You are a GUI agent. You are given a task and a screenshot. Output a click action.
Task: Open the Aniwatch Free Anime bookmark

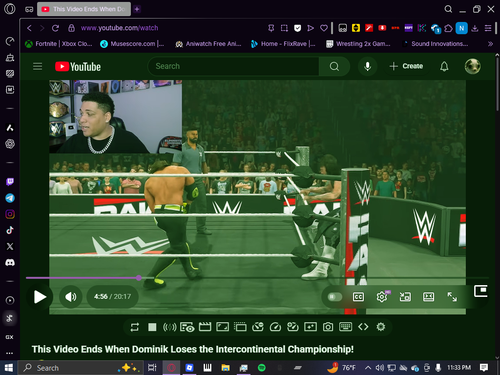208,44
